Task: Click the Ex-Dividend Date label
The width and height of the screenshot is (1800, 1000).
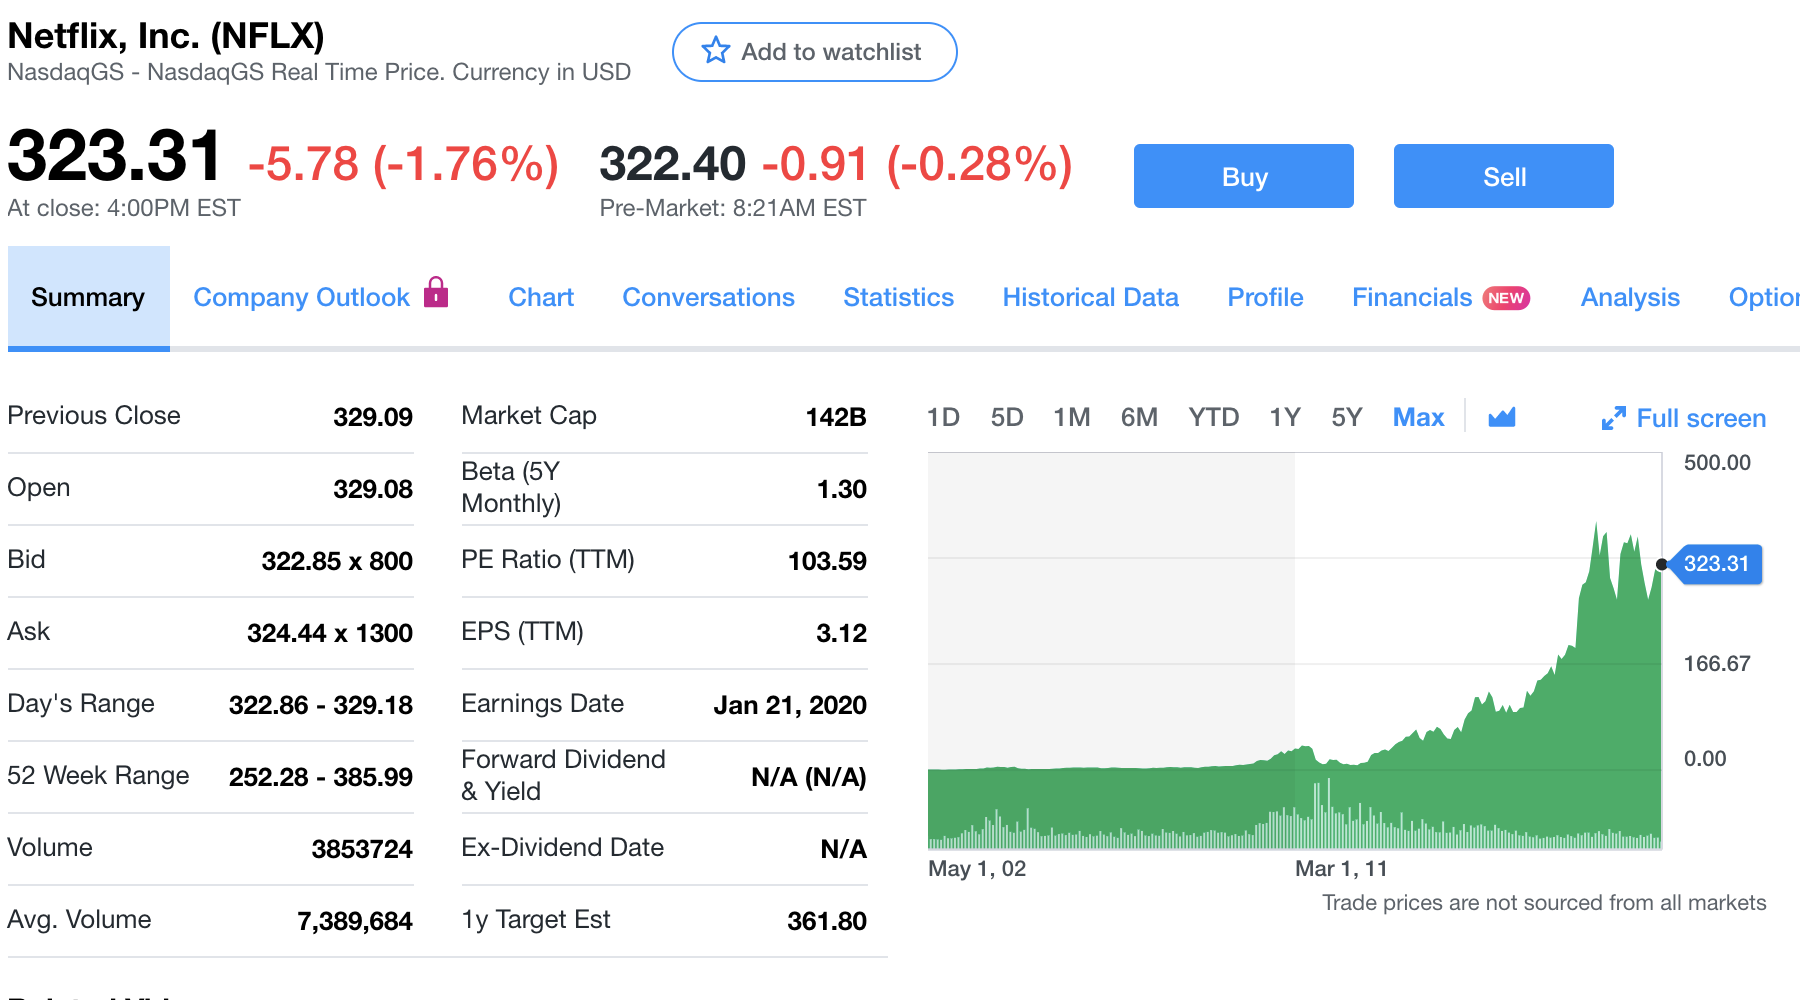Action: [562, 847]
